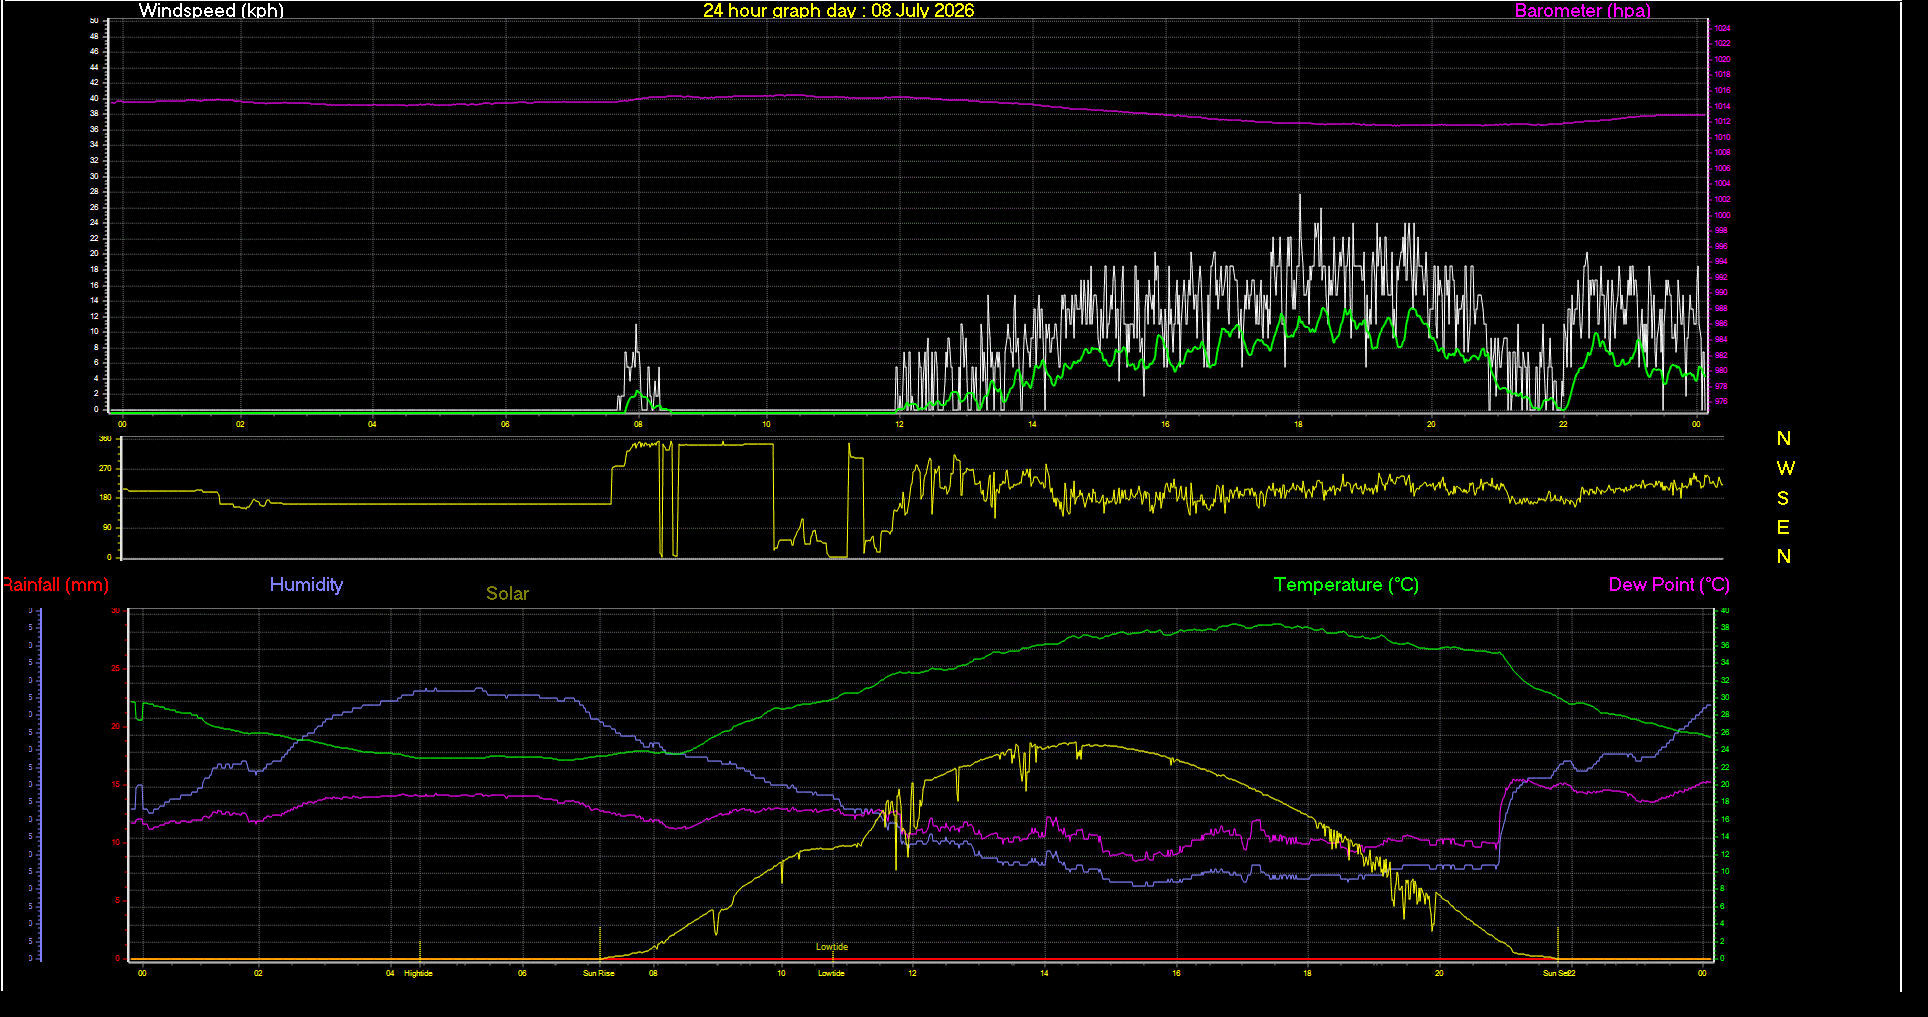1928x1017 pixels.
Task: Click the Barometer (hpa) legend label
Action: pos(1582,11)
